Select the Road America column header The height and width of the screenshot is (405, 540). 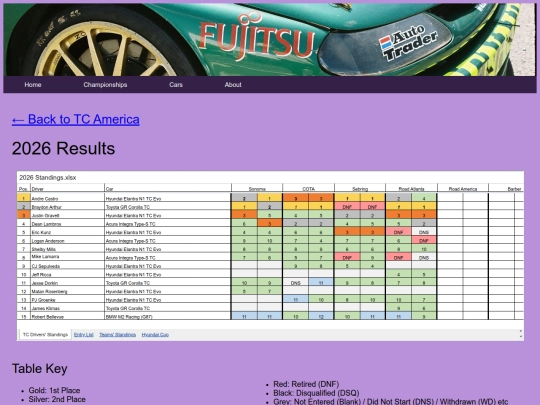pyautogui.click(x=463, y=189)
